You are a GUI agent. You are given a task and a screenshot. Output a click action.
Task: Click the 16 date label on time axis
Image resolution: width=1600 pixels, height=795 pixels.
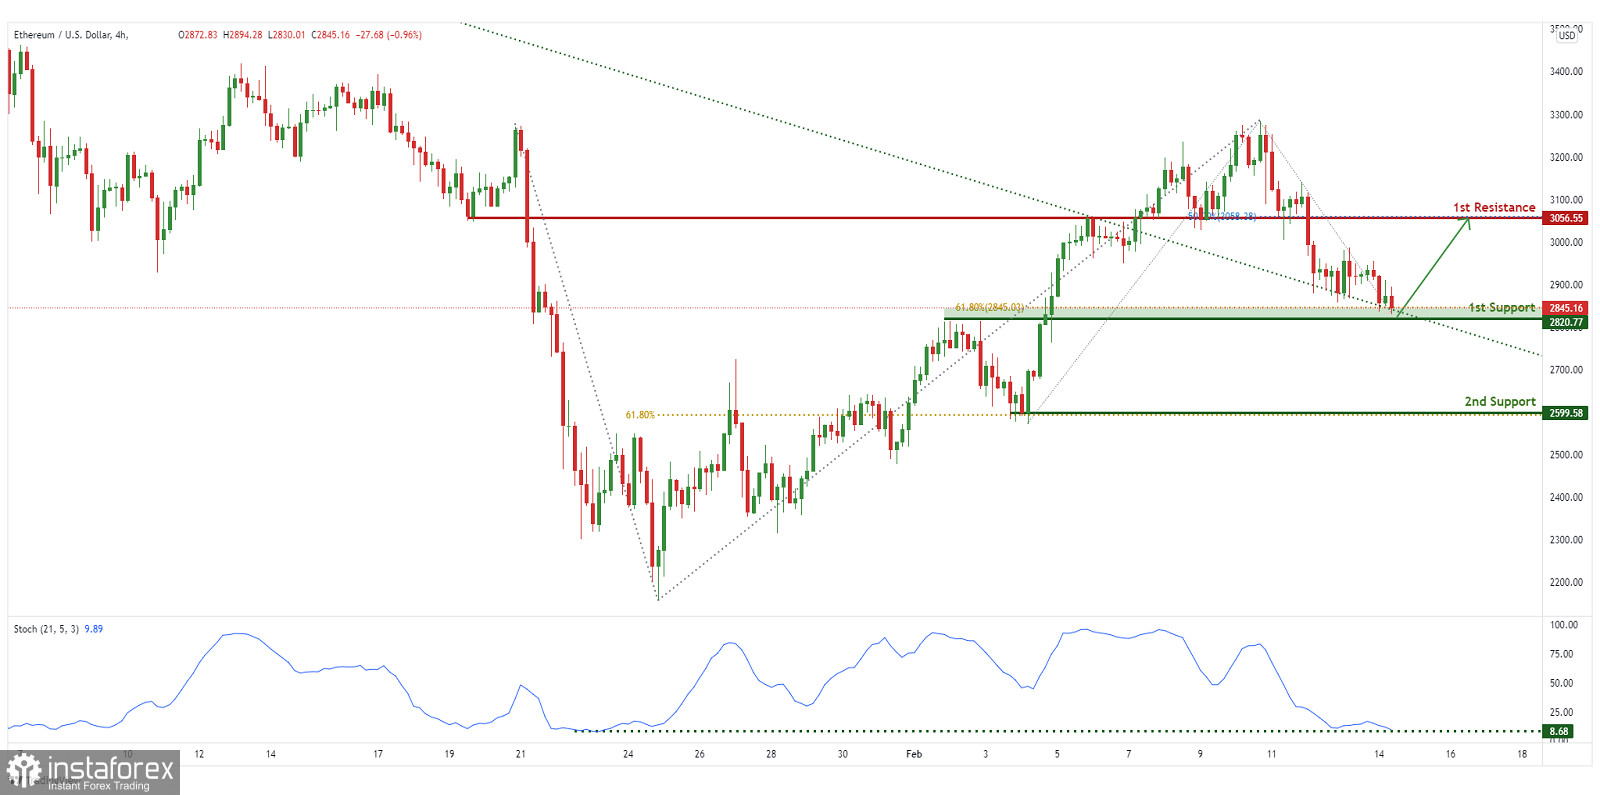(1450, 754)
